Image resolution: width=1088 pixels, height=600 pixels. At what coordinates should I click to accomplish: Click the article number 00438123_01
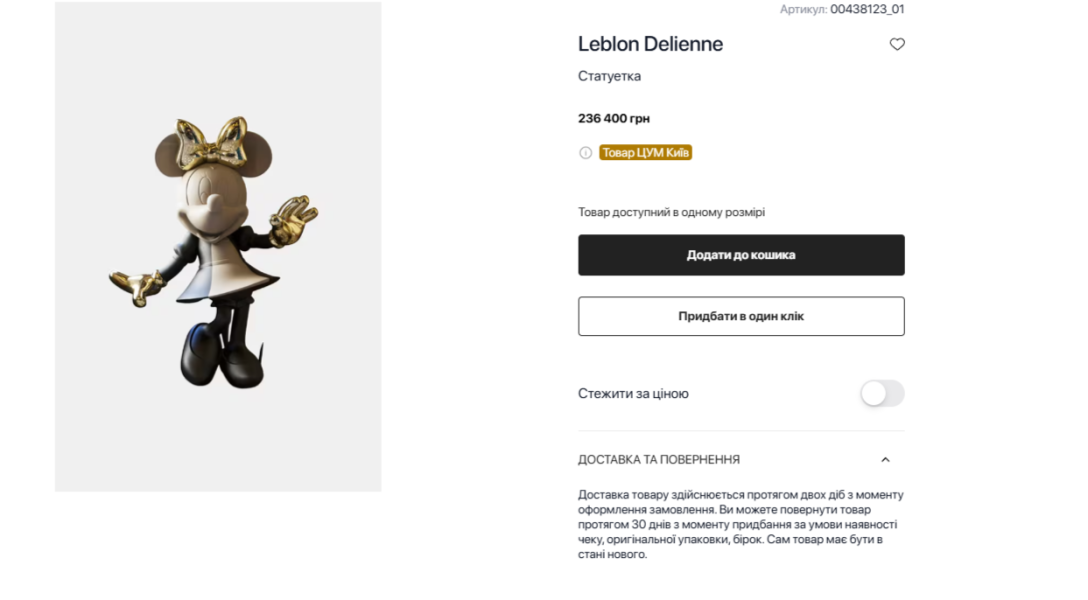[x=867, y=9]
